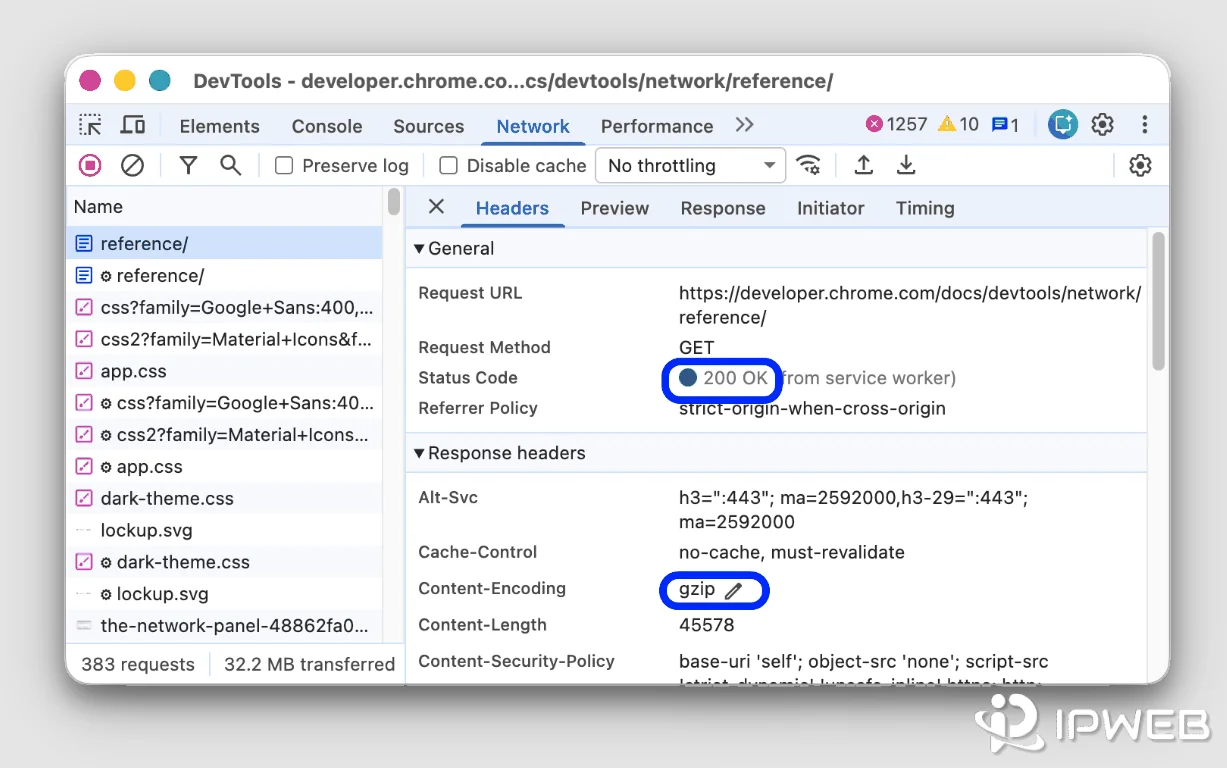Open DevTools kebab menu
Screen dimensions: 1227x768
pos(1145,125)
